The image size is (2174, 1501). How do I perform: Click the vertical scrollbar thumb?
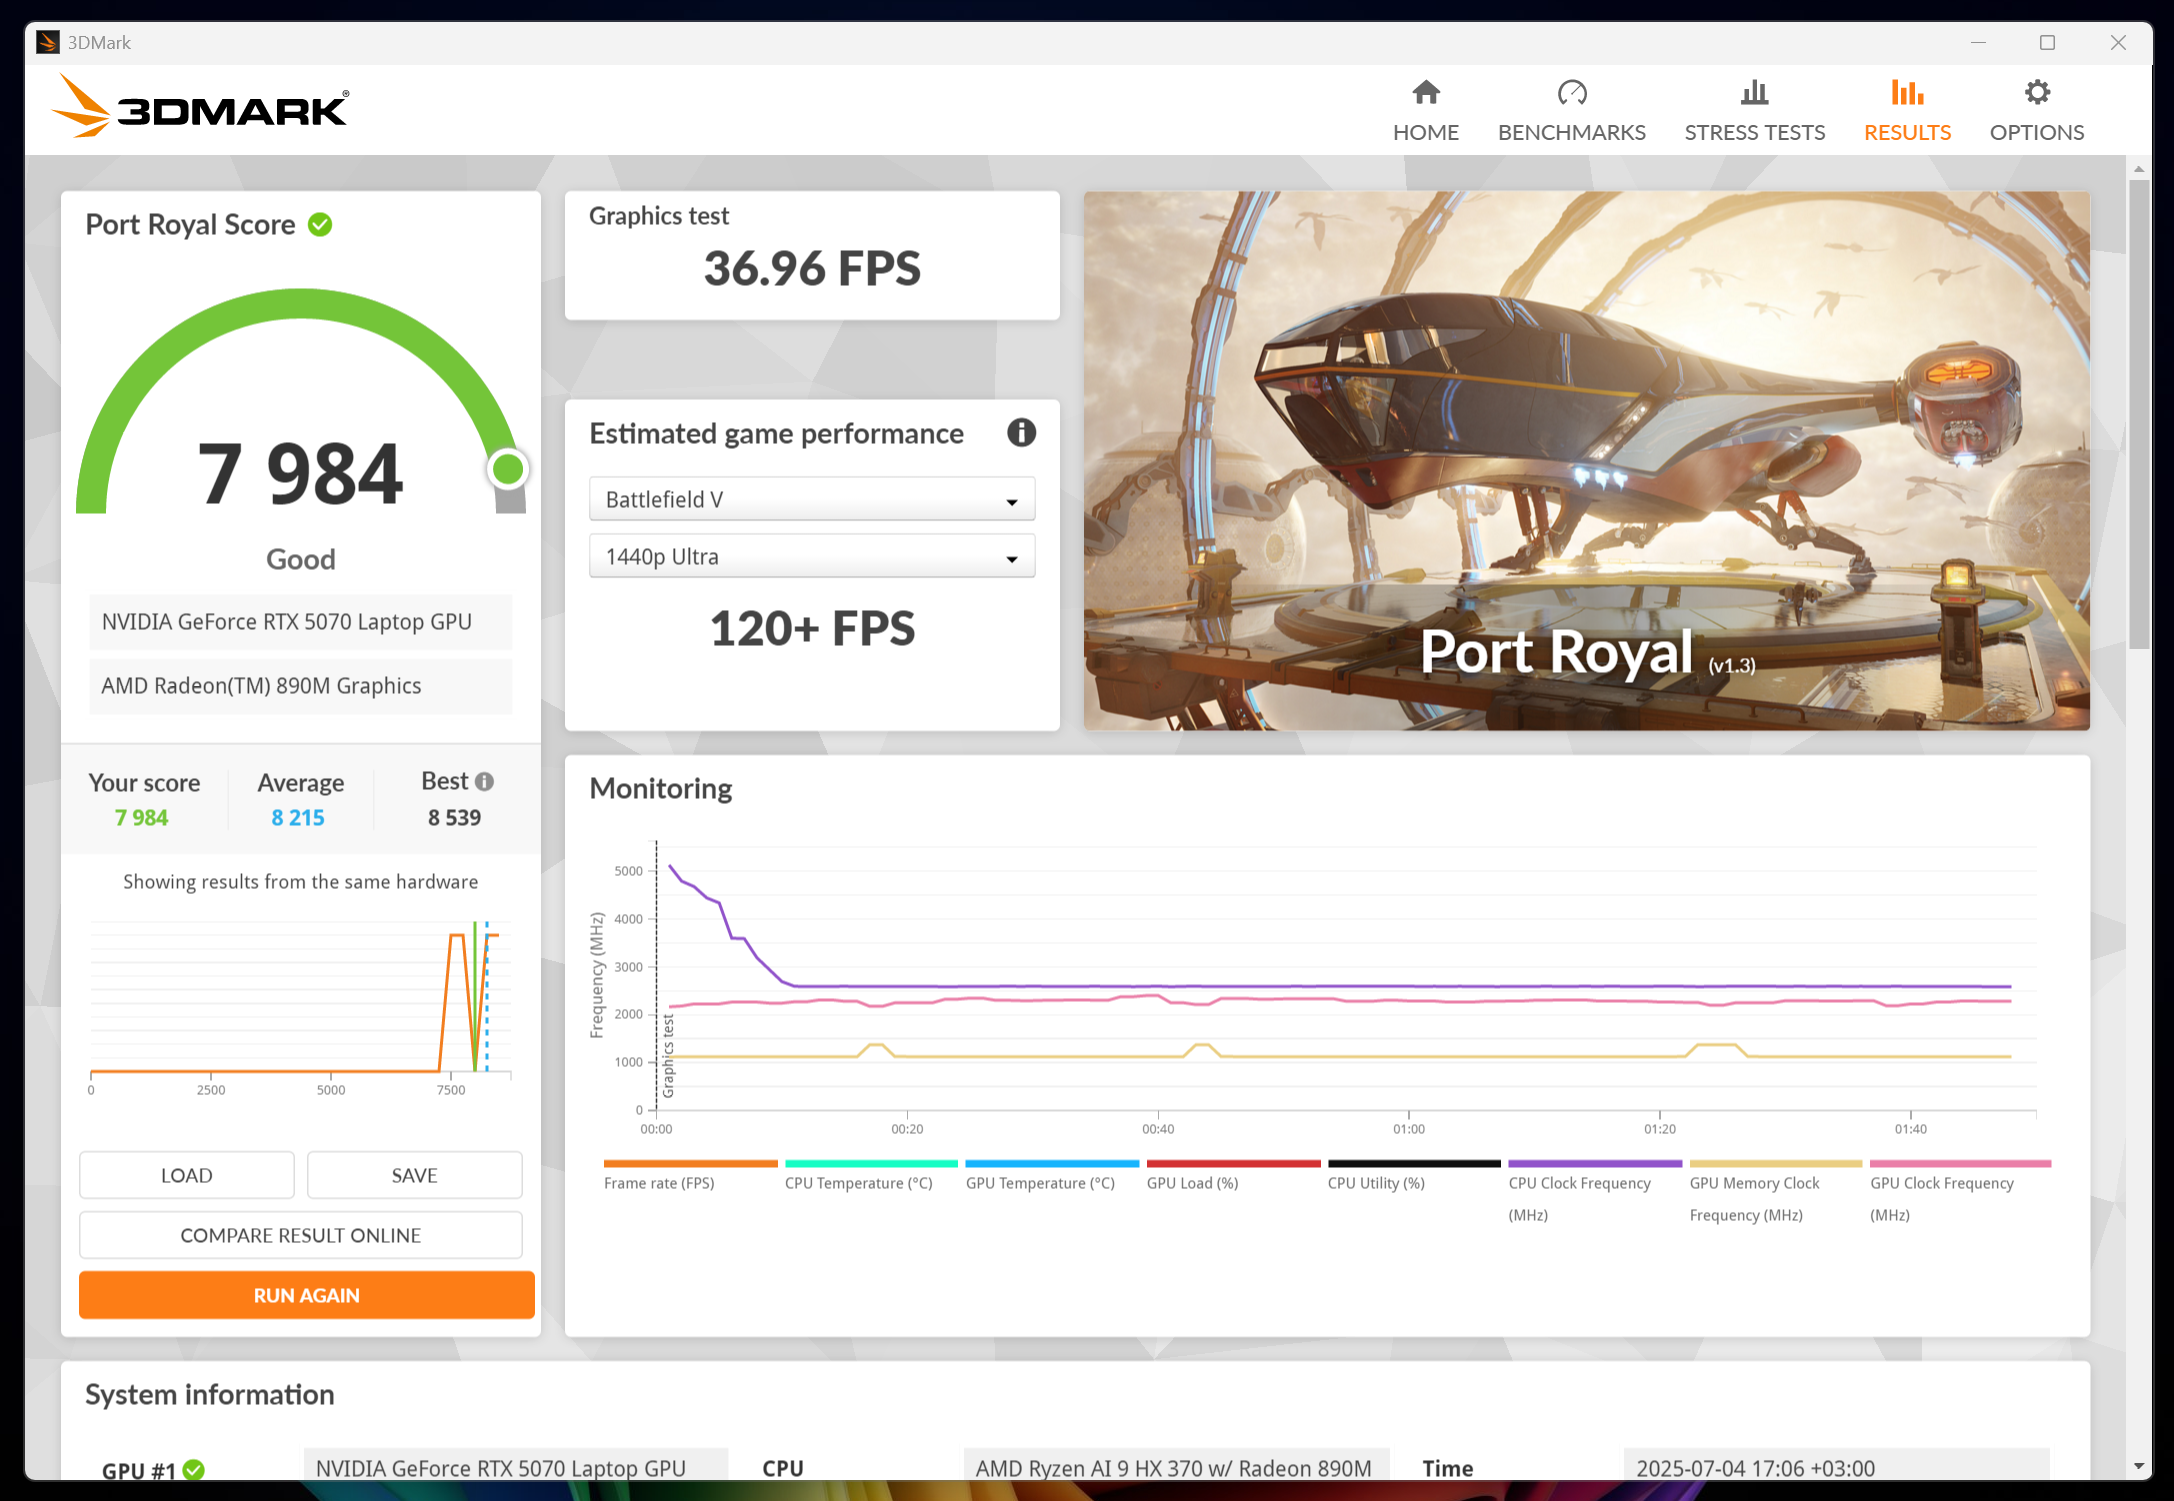coord(2139,415)
